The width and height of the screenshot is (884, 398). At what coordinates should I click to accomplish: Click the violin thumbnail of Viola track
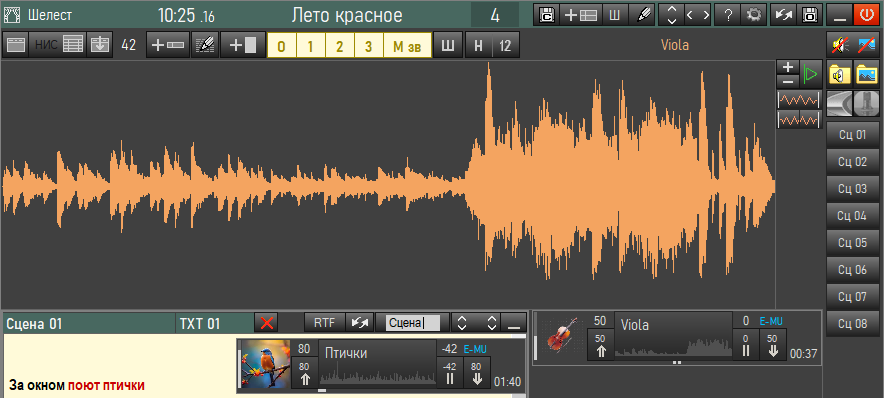(x=562, y=335)
